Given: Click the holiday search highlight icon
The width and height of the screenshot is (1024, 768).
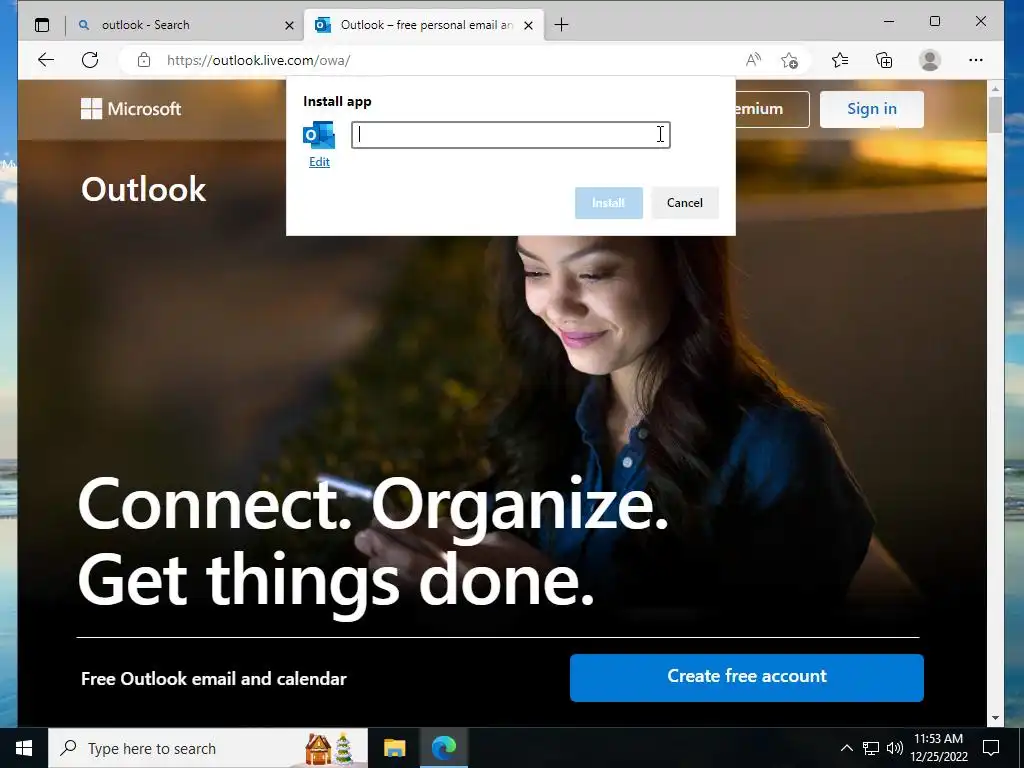Looking at the screenshot, I should coord(329,748).
